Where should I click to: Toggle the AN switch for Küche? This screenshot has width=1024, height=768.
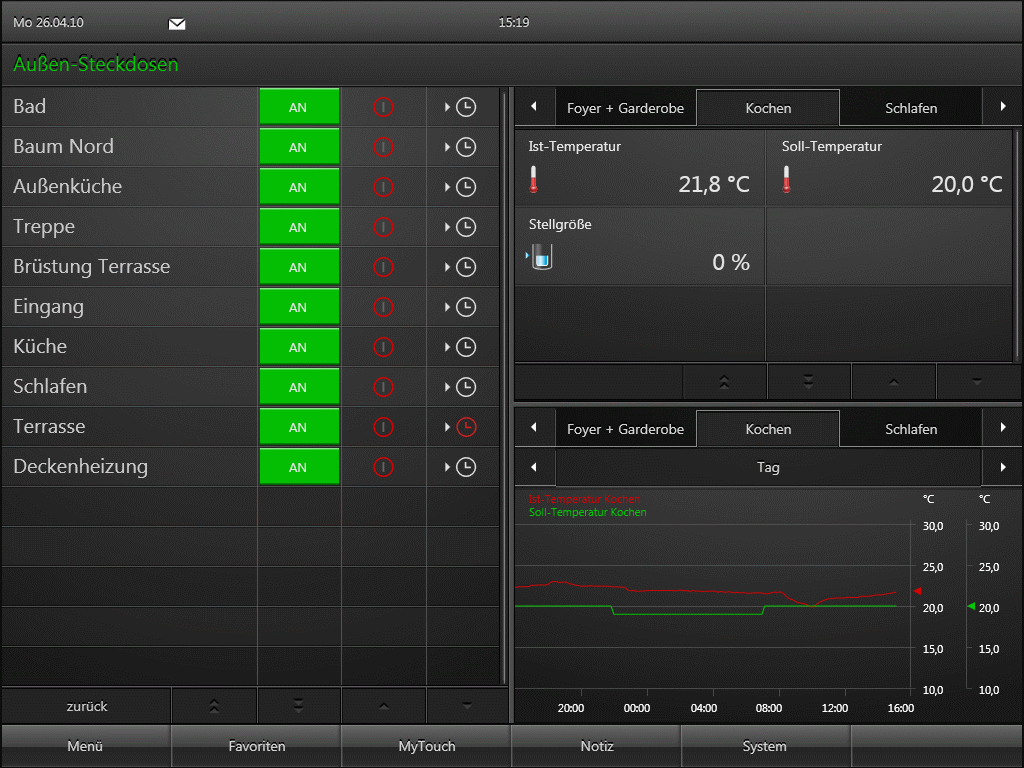coord(299,346)
